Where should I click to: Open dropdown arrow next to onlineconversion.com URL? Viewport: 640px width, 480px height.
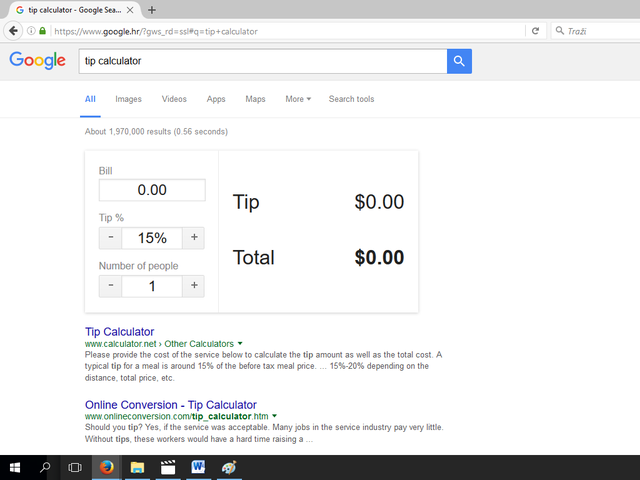[x=274, y=416]
